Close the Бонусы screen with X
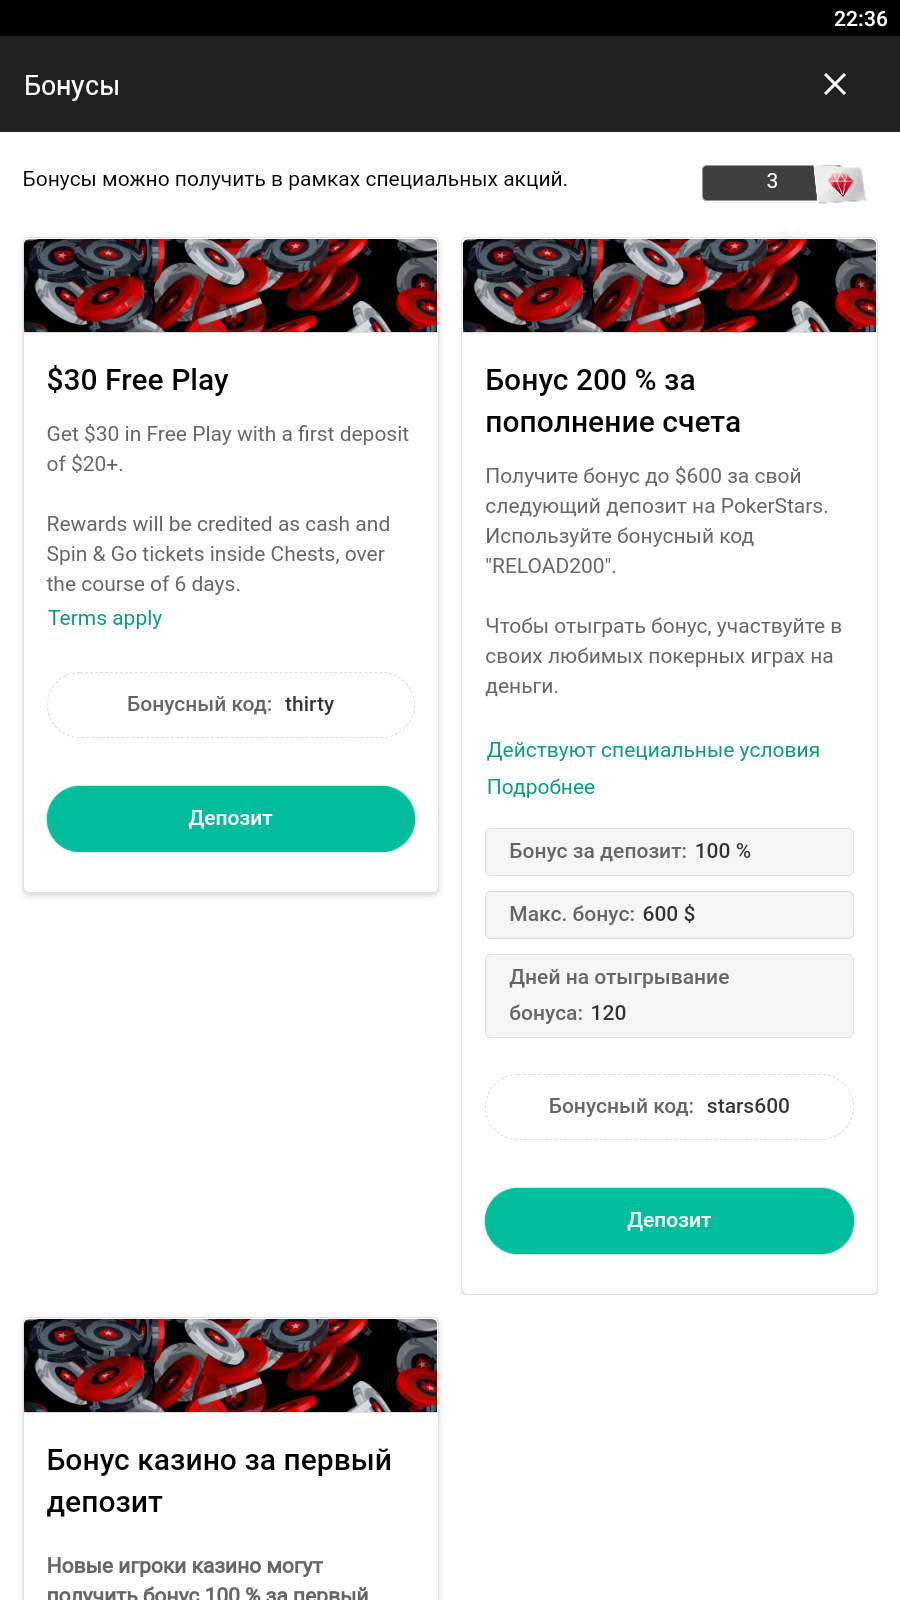This screenshot has width=900, height=1600. pyautogui.click(x=835, y=85)
